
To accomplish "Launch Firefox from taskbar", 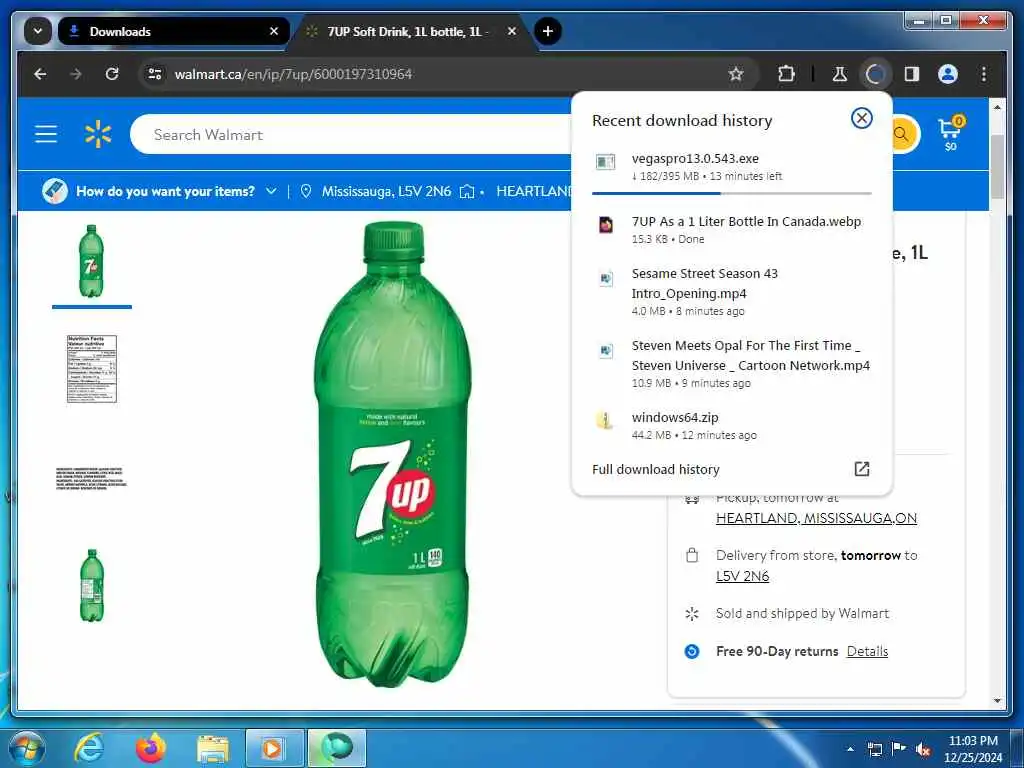I will 150,748.
